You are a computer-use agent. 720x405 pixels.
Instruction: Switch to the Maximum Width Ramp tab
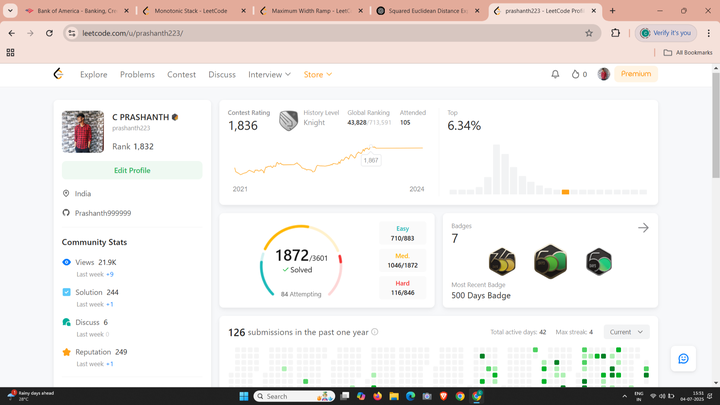[311, 11]
